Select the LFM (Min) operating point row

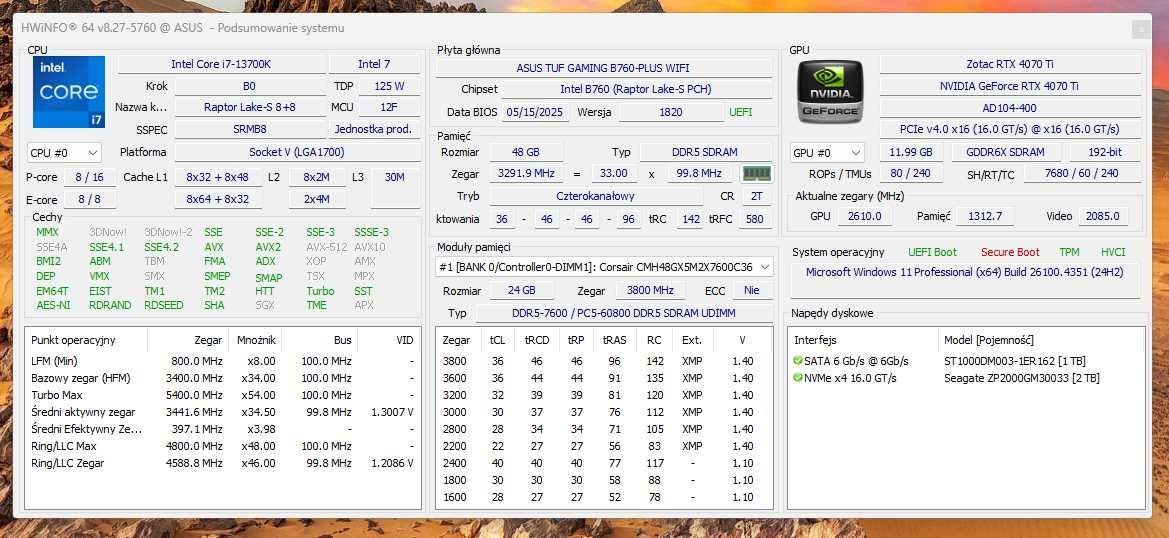click(x=222, y=361)
